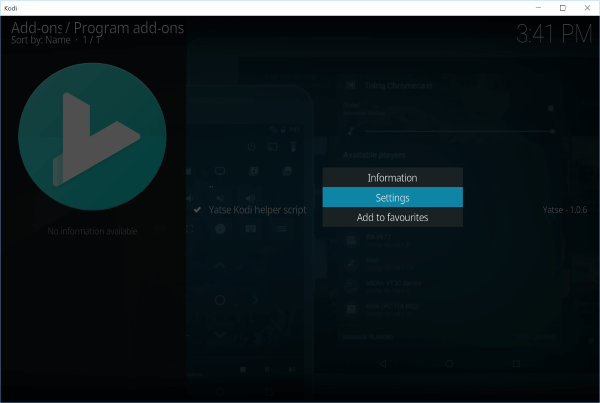Click the 3:41 PM clock
Screen dimensions: 600x403
coord(551,35)
